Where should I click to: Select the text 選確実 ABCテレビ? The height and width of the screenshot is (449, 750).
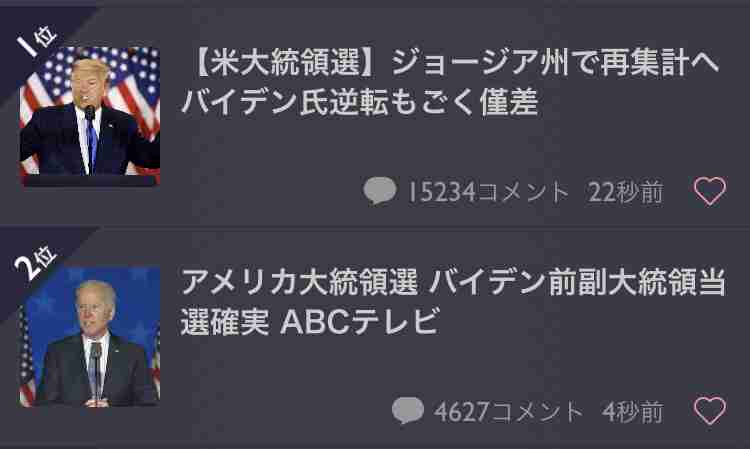tap(310, 322)
